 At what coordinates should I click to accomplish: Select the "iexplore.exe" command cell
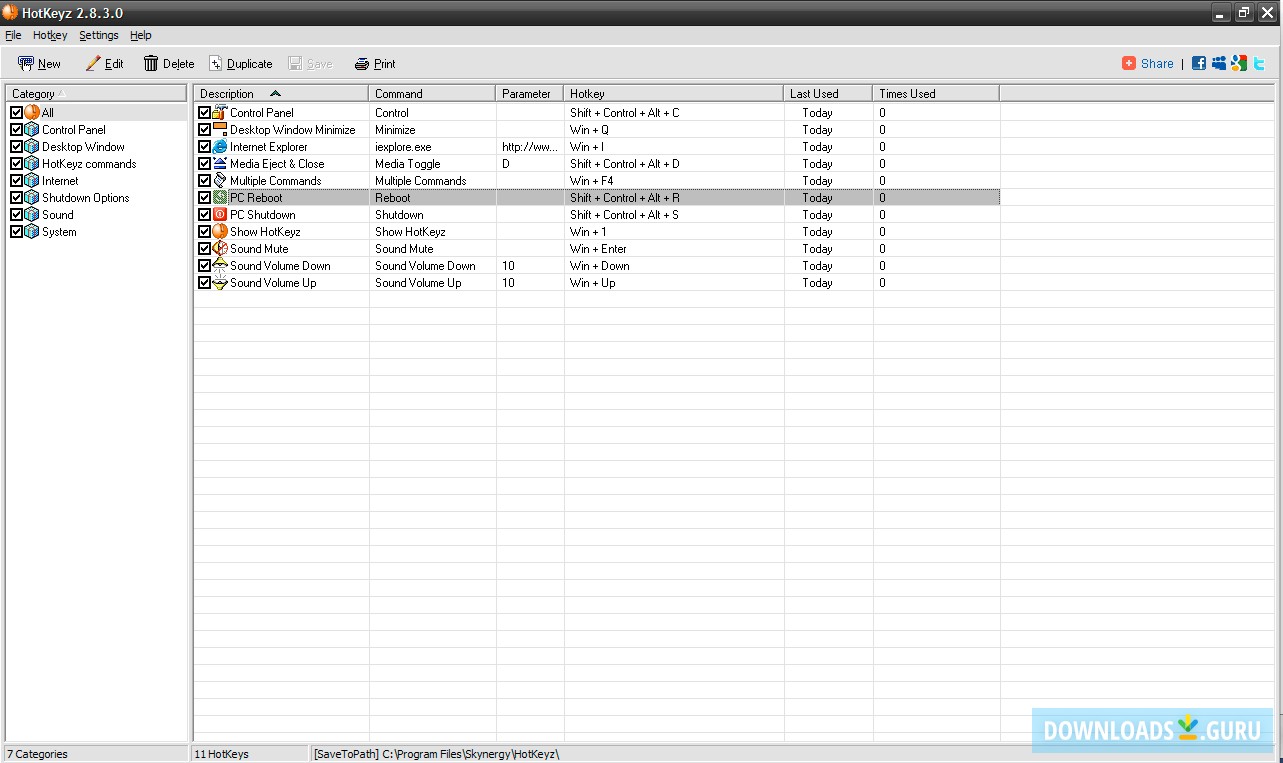(x=404, y=147)
